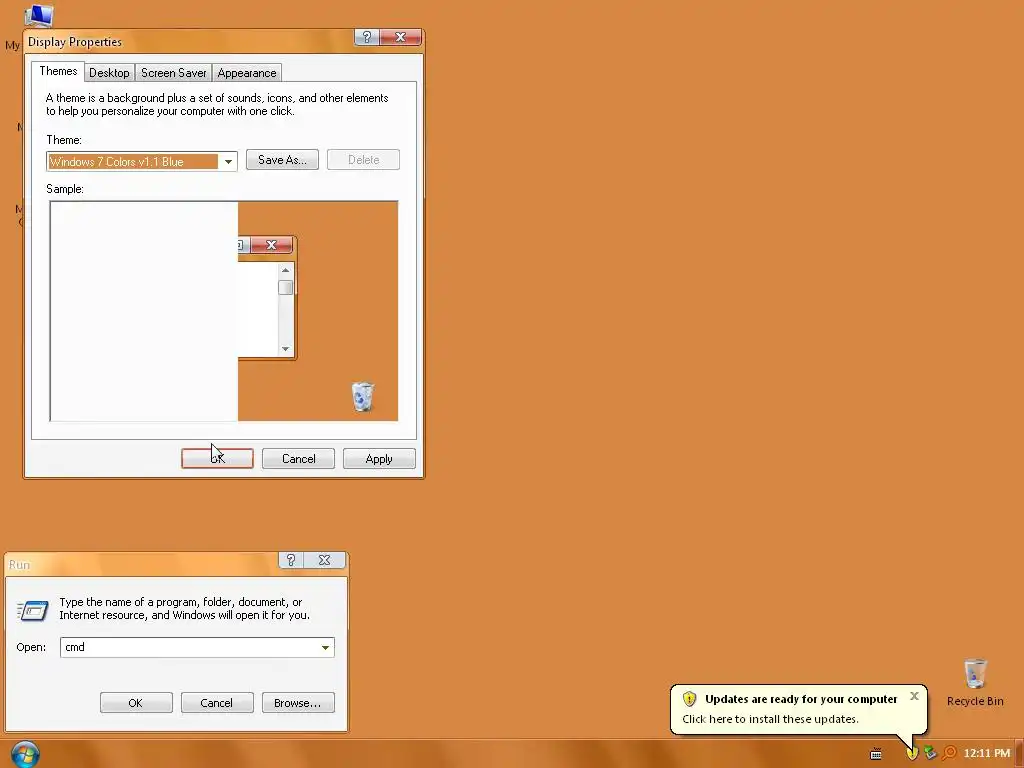This screenshot has height=768, width=1024.
Task: Cancel the Run dialog
Action: coord(217,703)
